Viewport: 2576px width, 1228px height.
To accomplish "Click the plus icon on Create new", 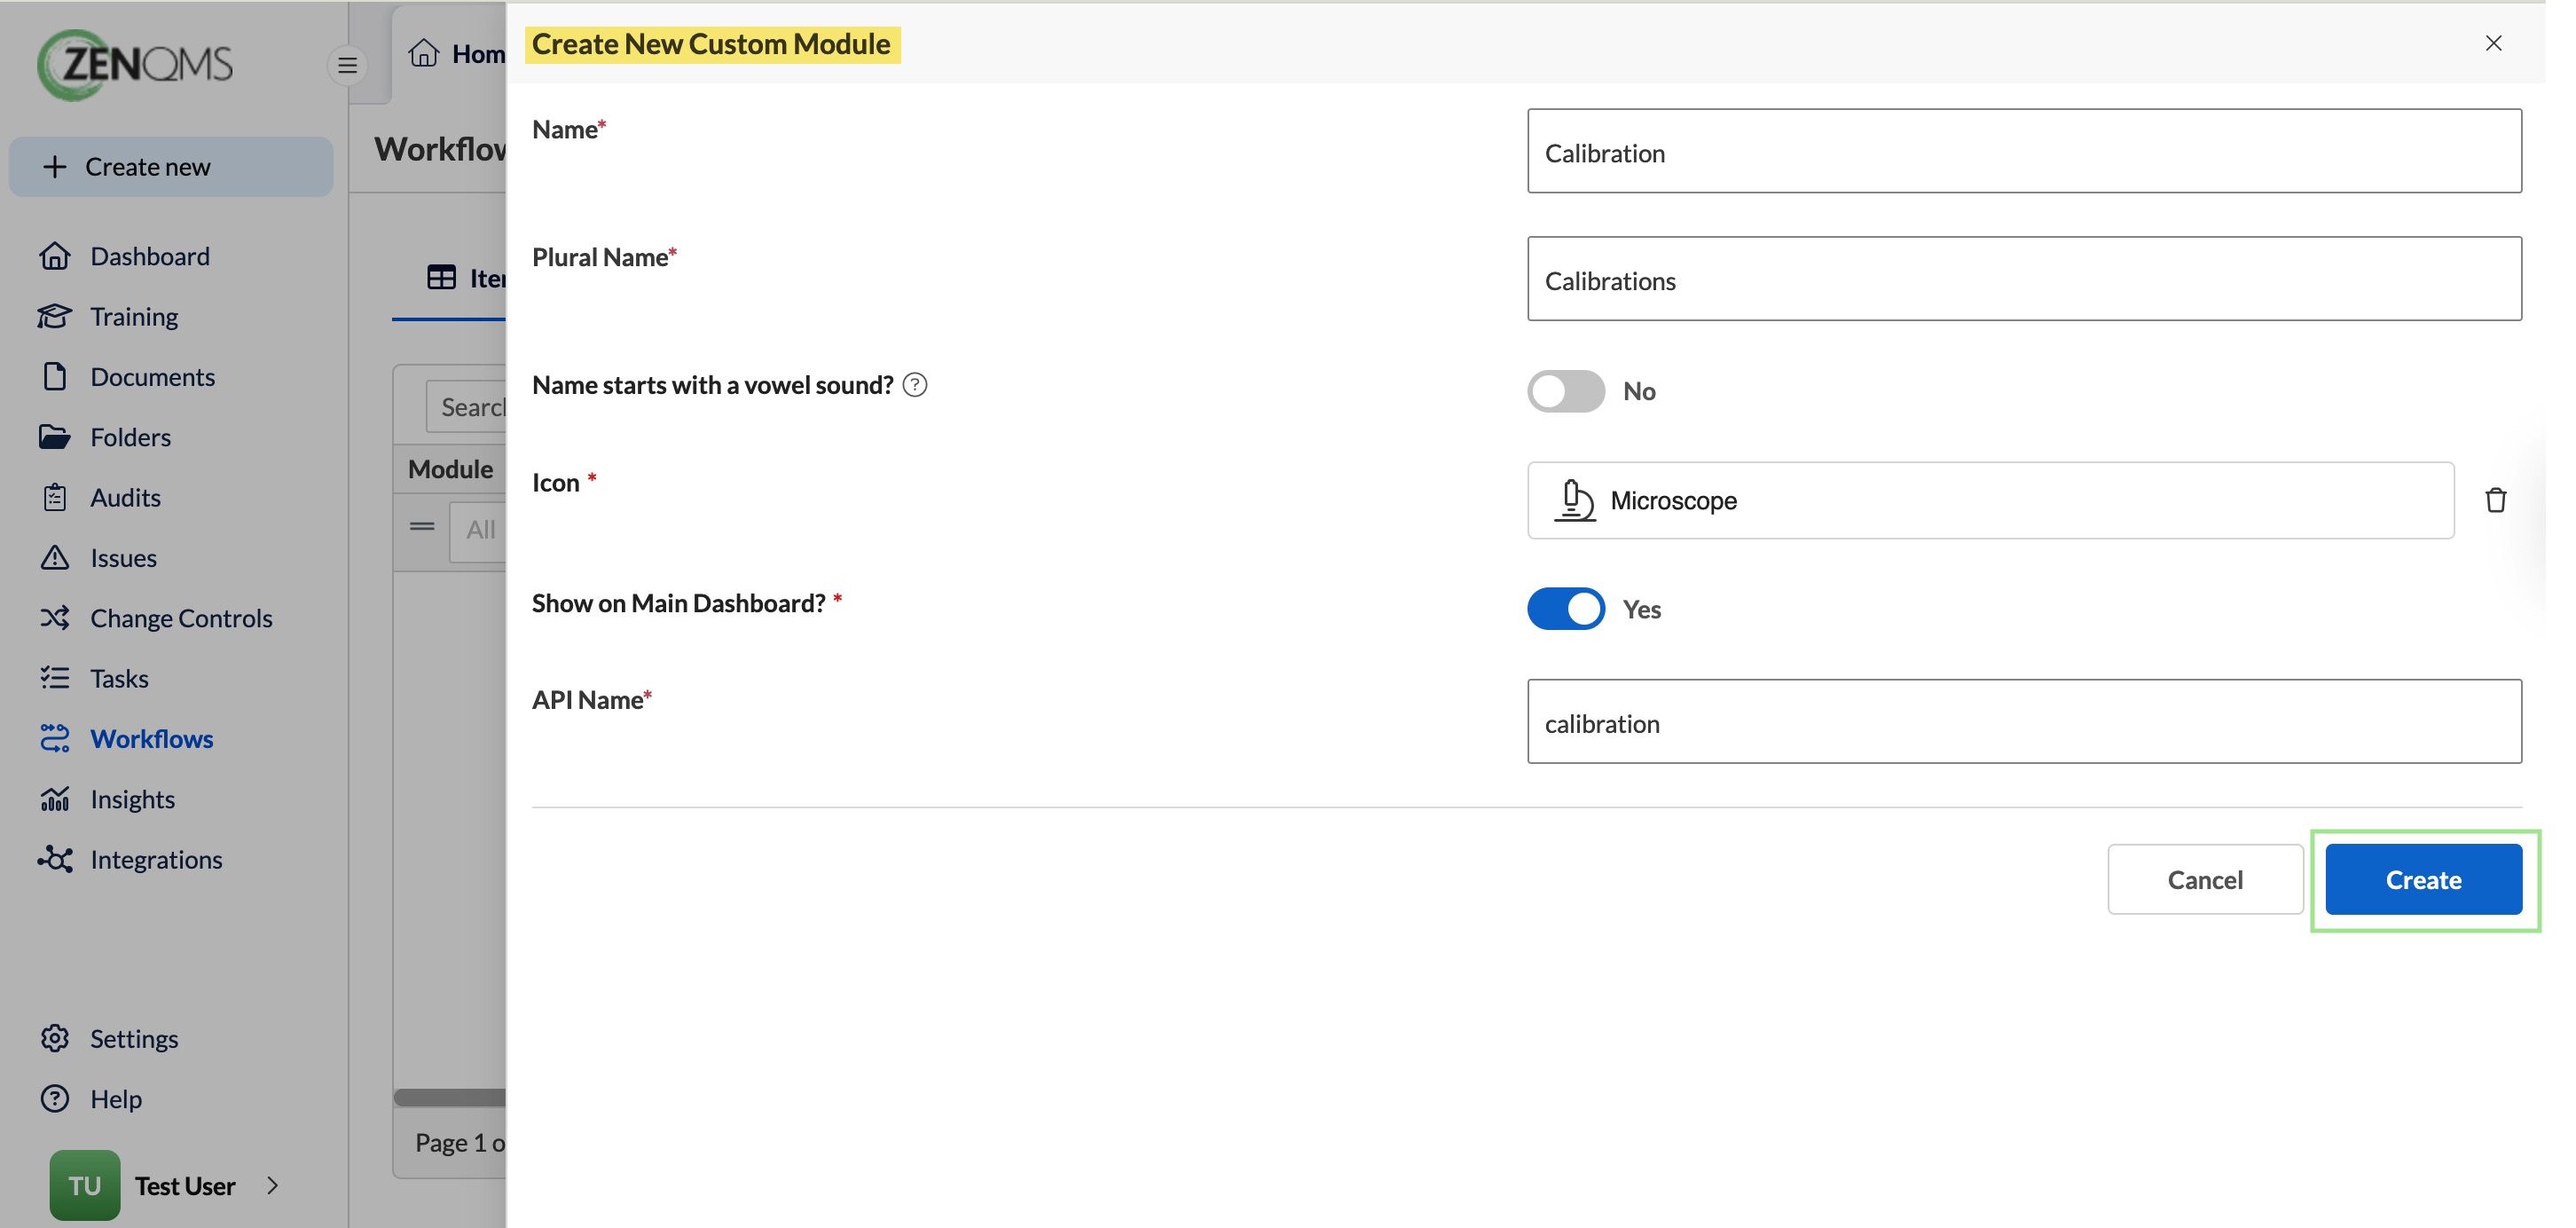I will point(55,166).
